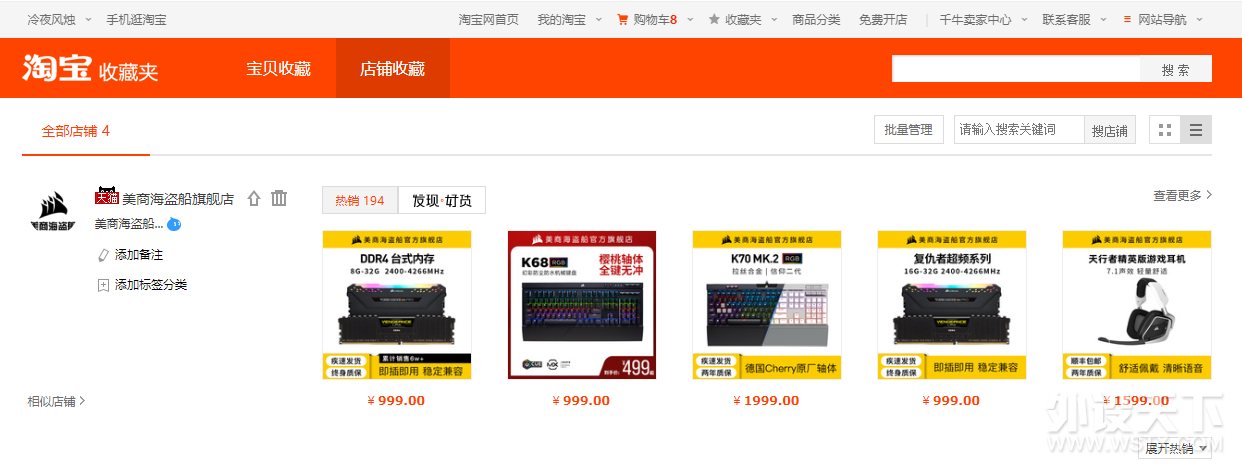Open the 复仇者超频系列 memory thumbnail
1242x471 pixels.
point(952,305)
